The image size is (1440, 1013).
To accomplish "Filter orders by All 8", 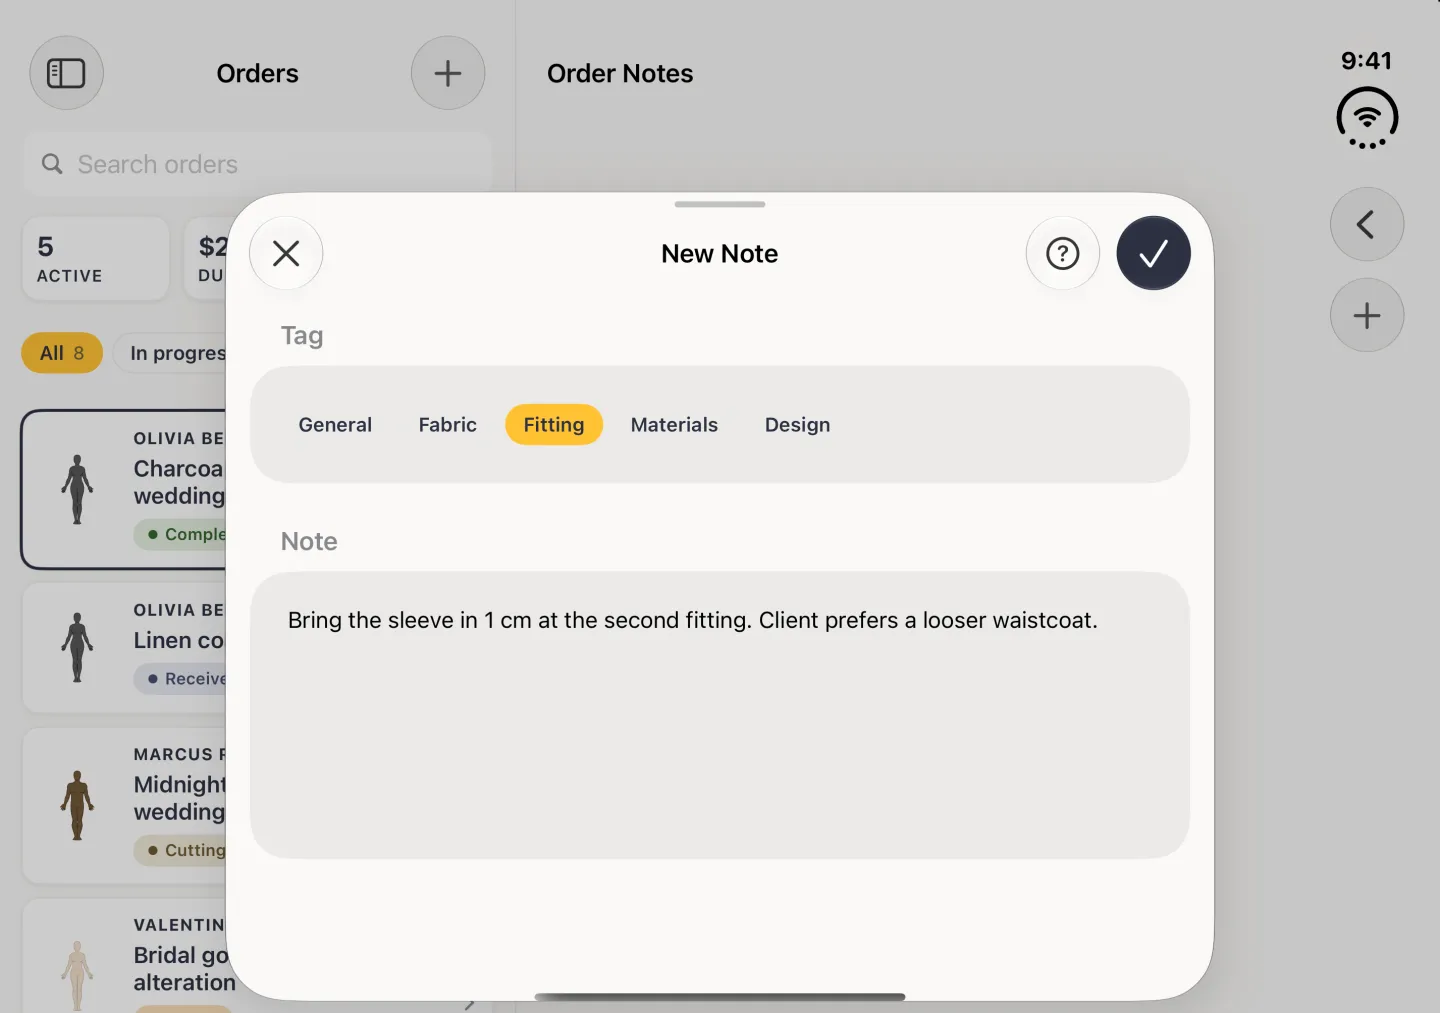I will click(x=62, y=353).
